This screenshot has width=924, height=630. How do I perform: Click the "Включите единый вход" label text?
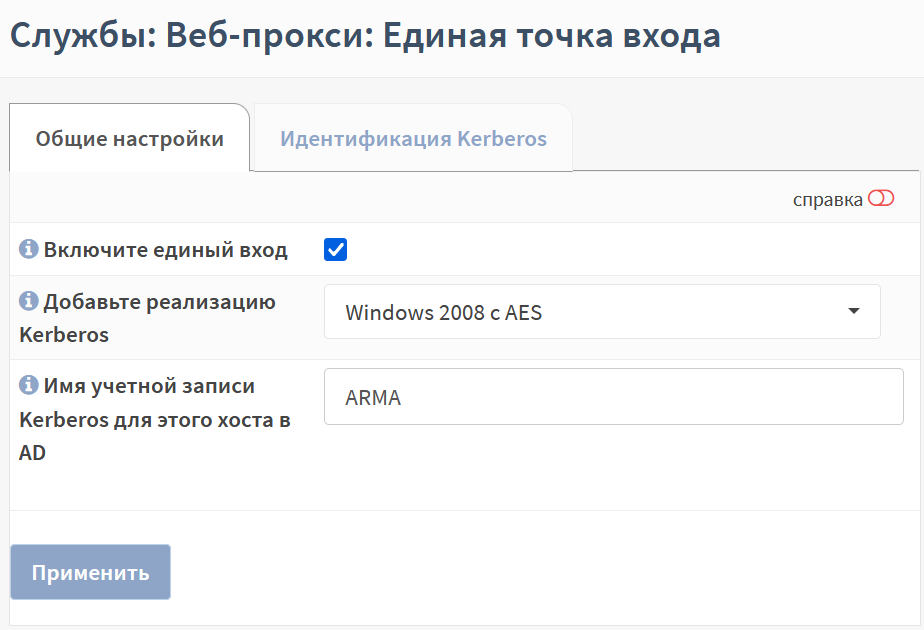(166, 250)
